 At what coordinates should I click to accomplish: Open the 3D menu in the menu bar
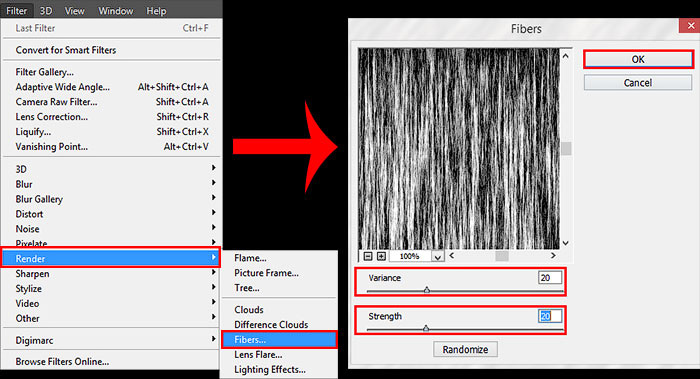coord(46,11)
